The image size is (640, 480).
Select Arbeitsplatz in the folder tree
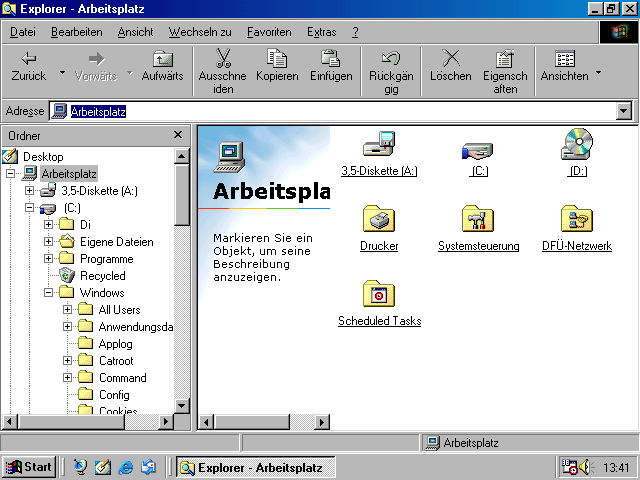(69, 174)
